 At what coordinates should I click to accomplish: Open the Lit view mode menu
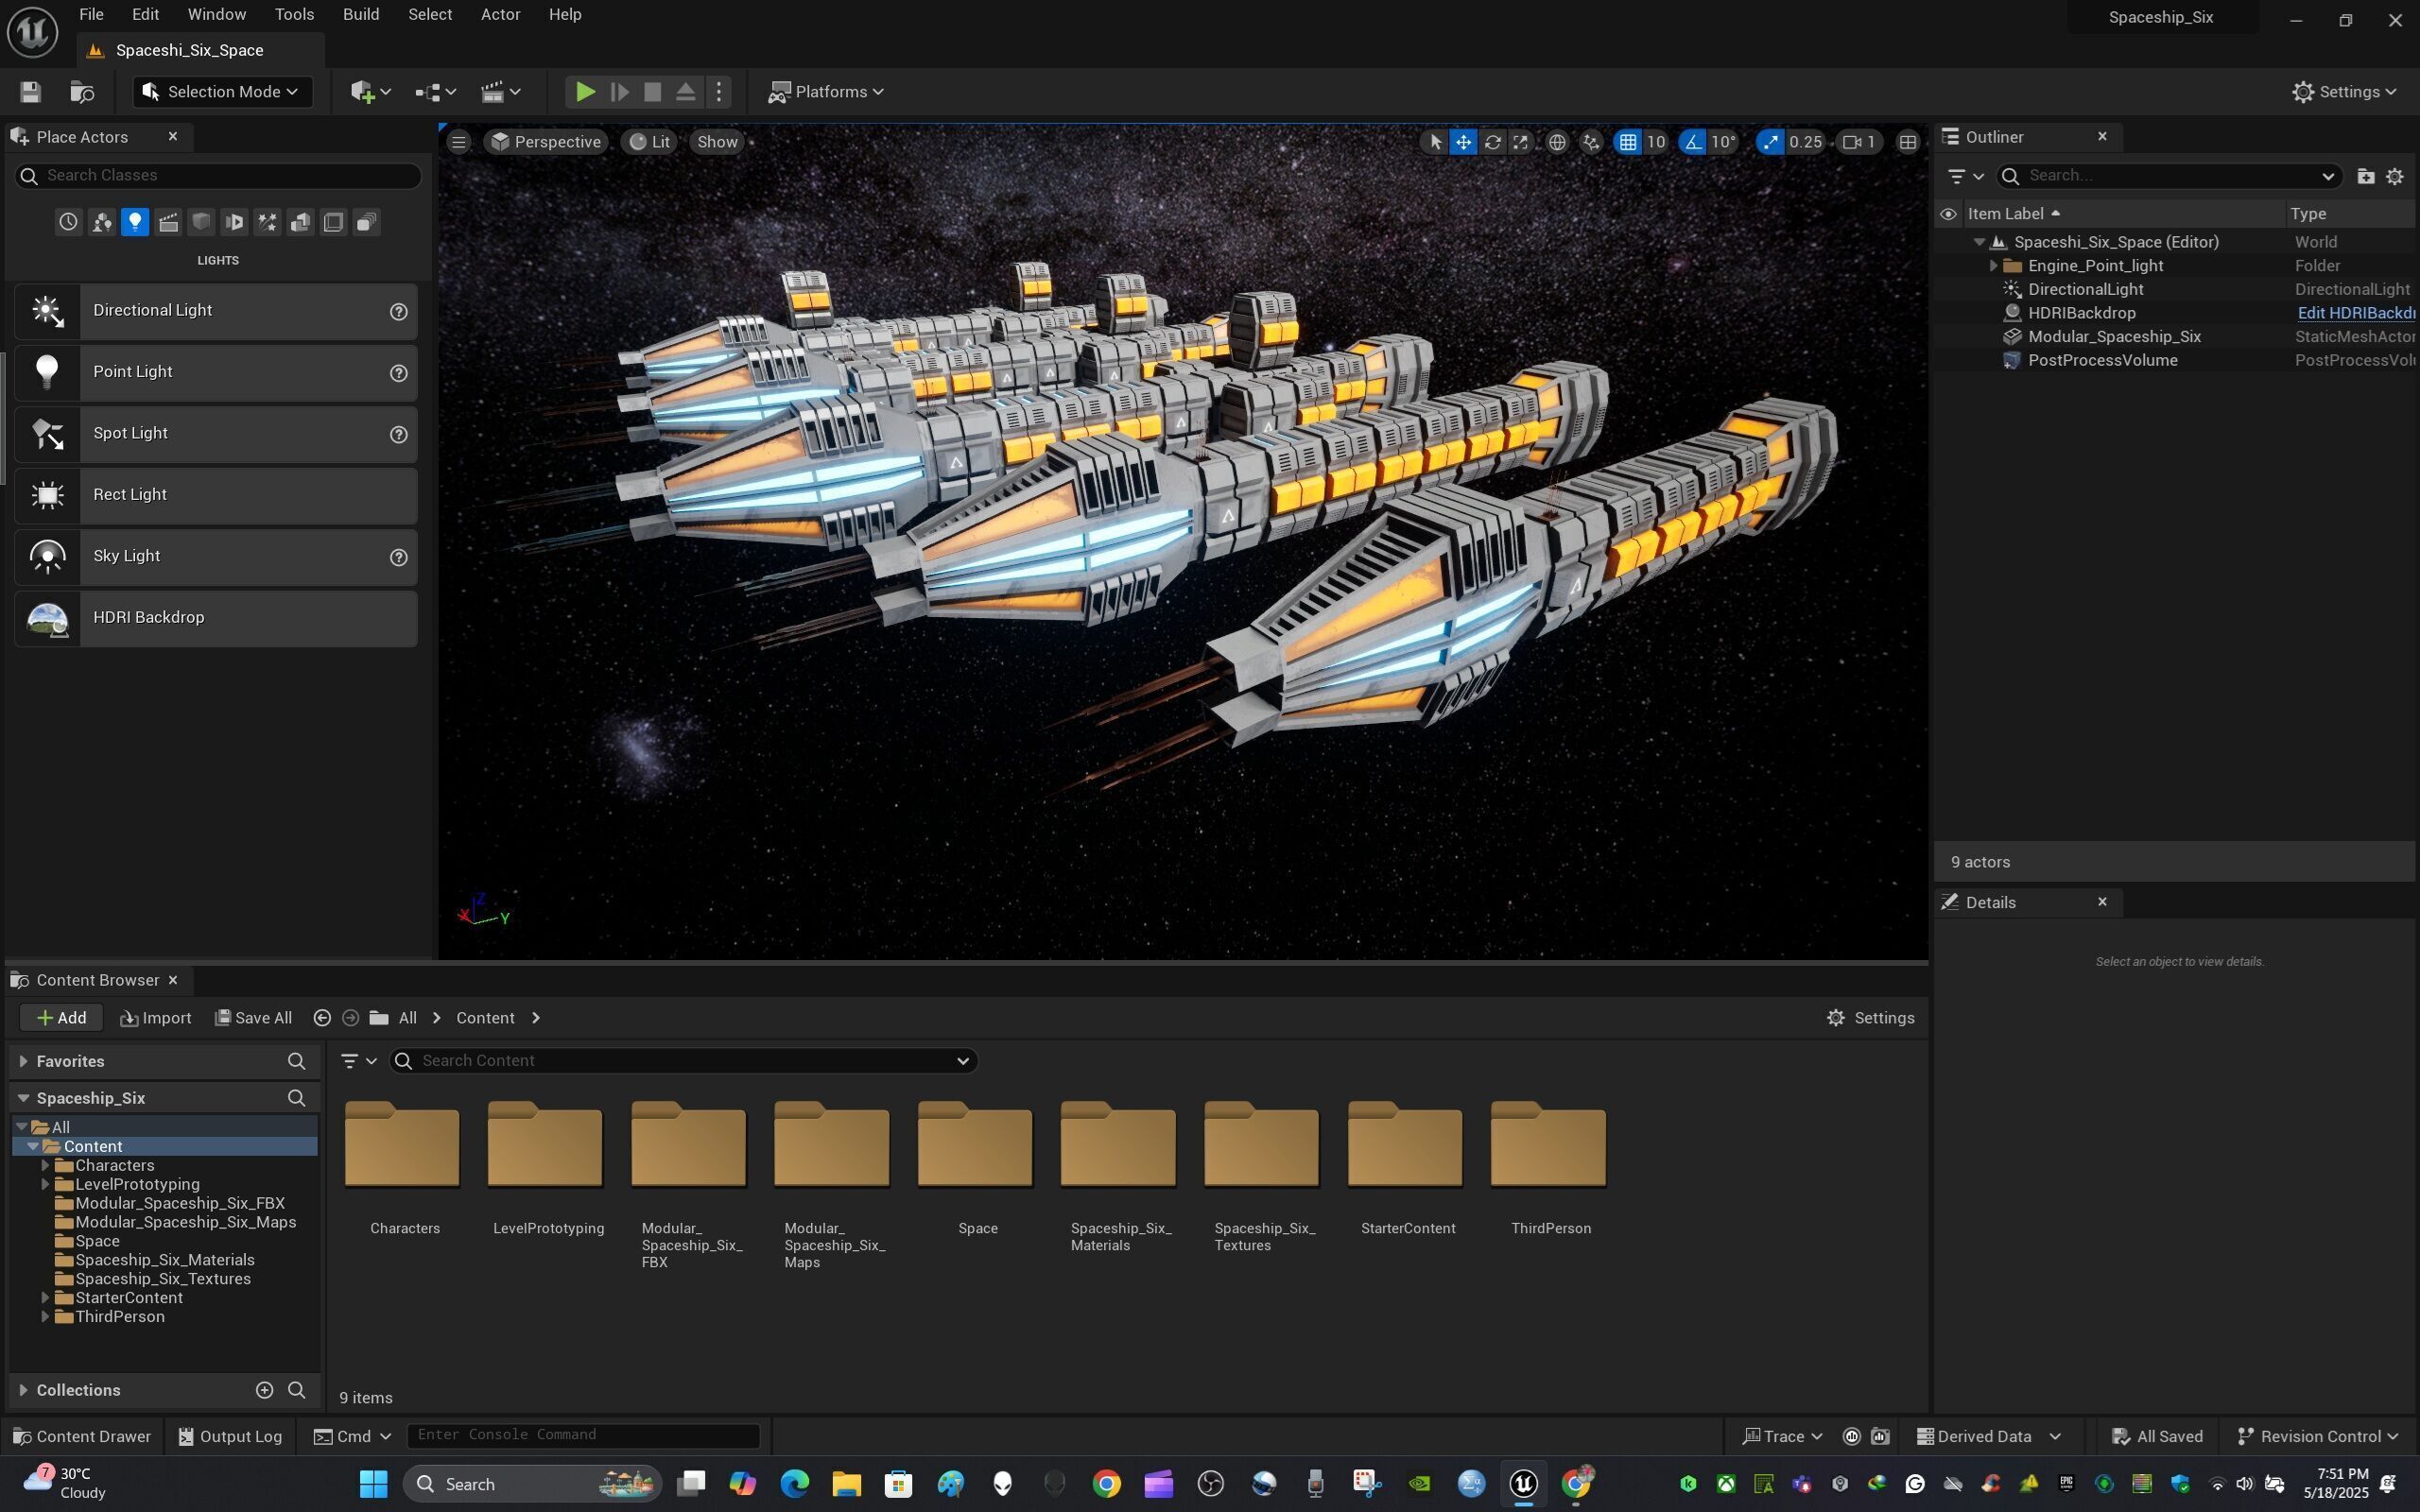(650, 142)
